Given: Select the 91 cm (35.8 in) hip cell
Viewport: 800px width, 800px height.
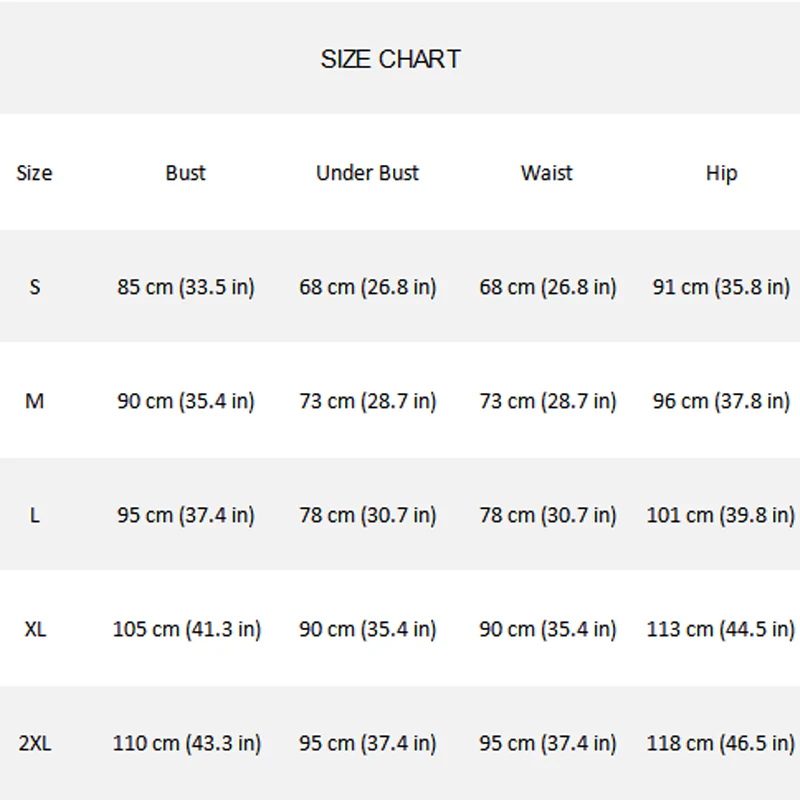Looking at the screenshot, I should tap(721, 287).
